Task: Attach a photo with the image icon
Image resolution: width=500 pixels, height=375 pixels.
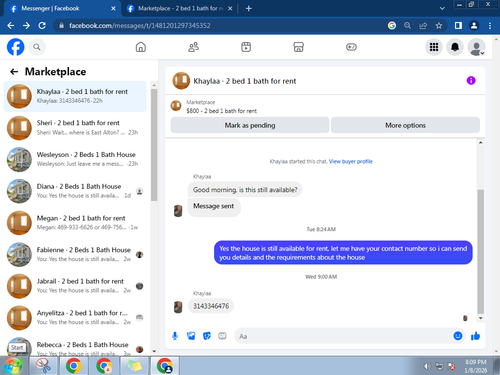Action: pos(191,336)
